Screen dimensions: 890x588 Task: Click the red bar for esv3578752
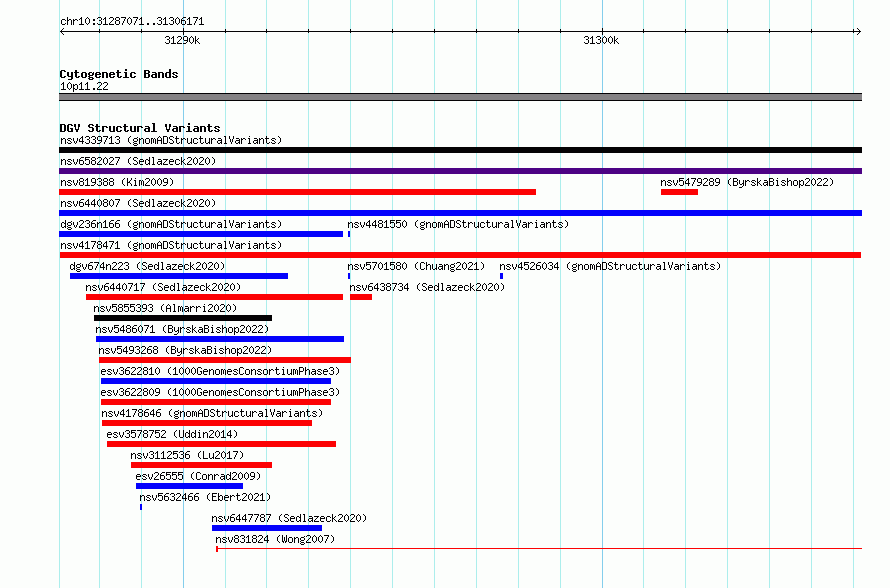click(221, 444)
